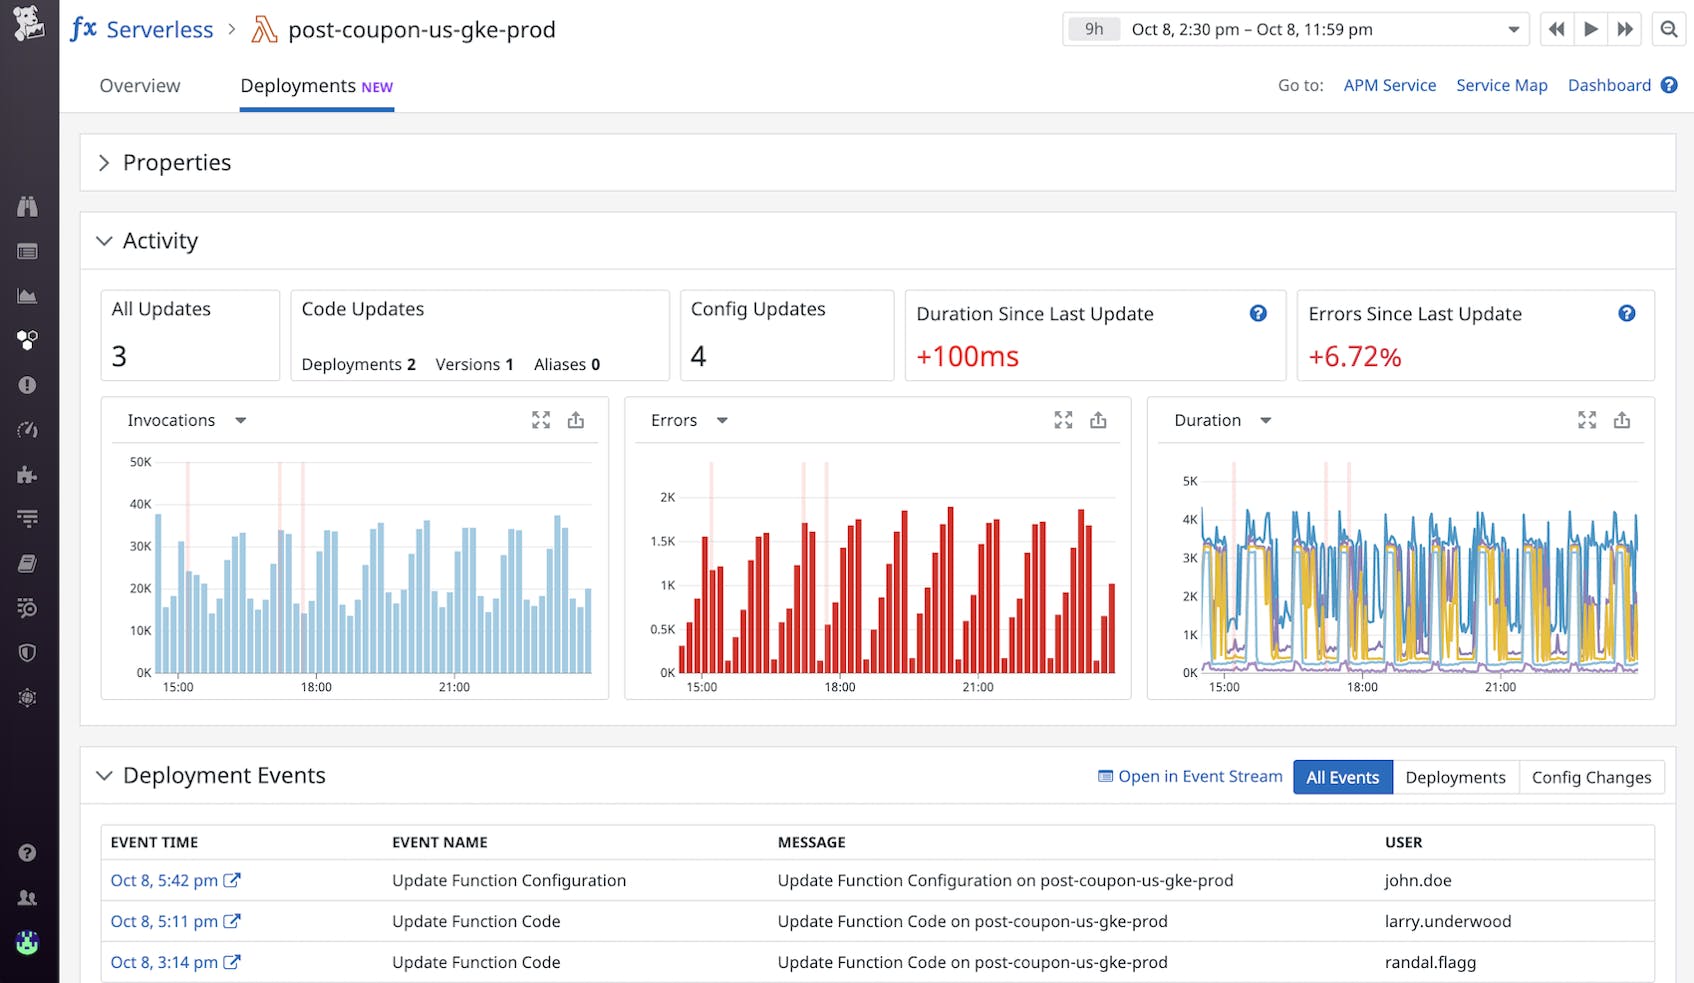Expand the Invocations chart to fullscreen
The image size is (1694, 983).
click(541, 420)
